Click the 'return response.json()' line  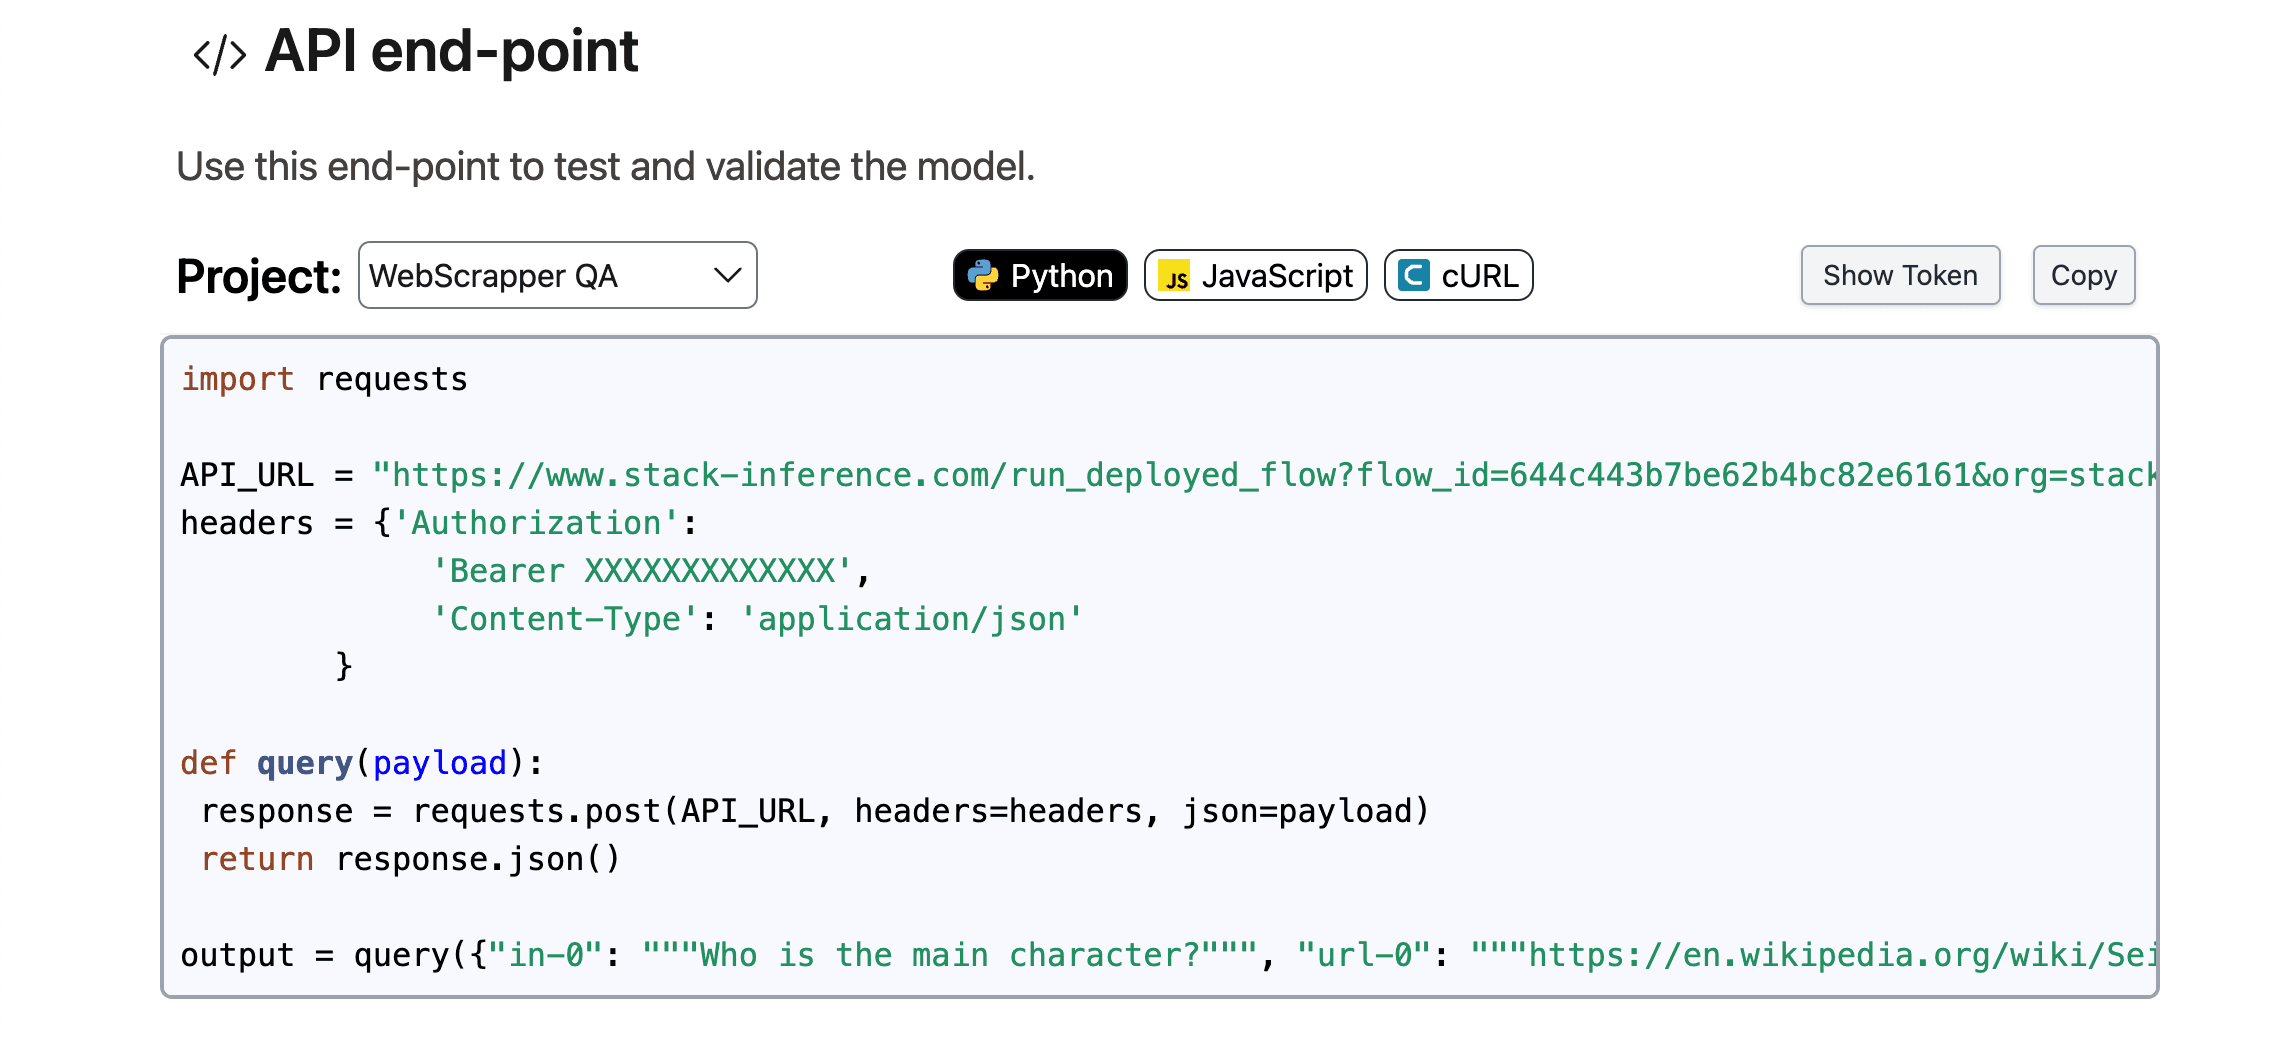(x=411, y=859)
